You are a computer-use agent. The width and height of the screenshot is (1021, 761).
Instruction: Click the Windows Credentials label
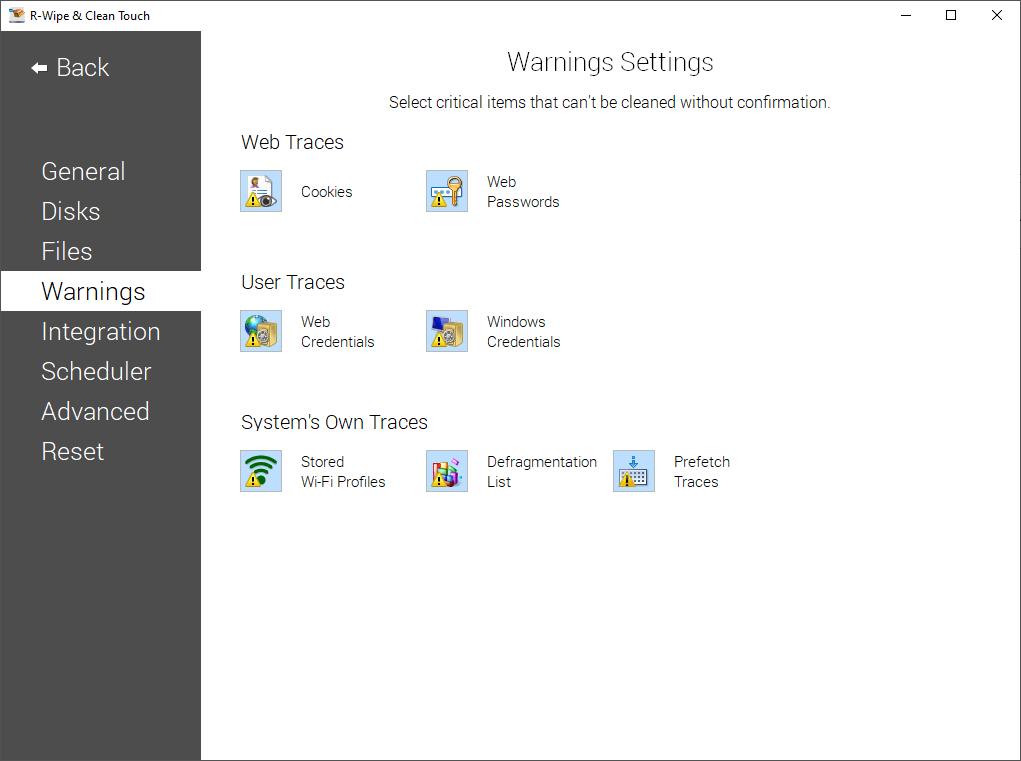pos(524,332)
